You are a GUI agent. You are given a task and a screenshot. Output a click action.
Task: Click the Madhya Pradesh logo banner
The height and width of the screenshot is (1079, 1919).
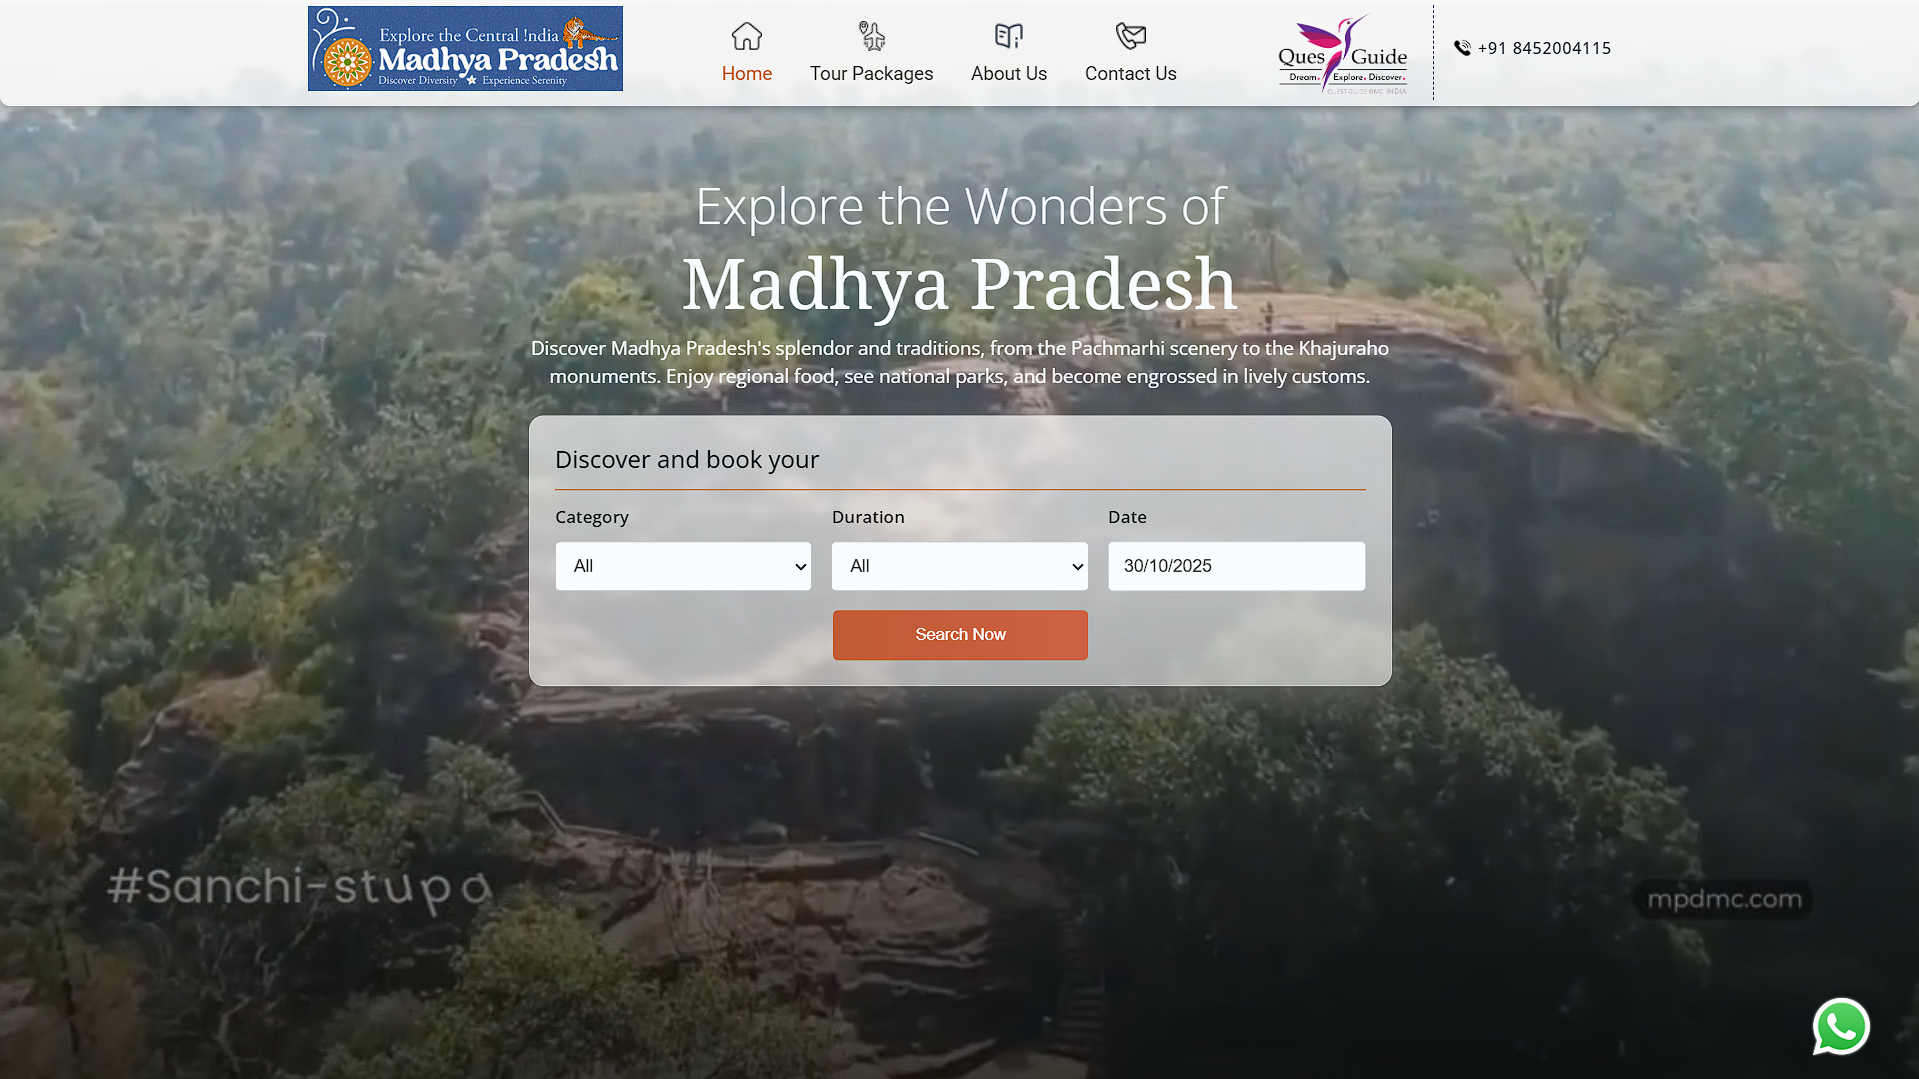465,48
